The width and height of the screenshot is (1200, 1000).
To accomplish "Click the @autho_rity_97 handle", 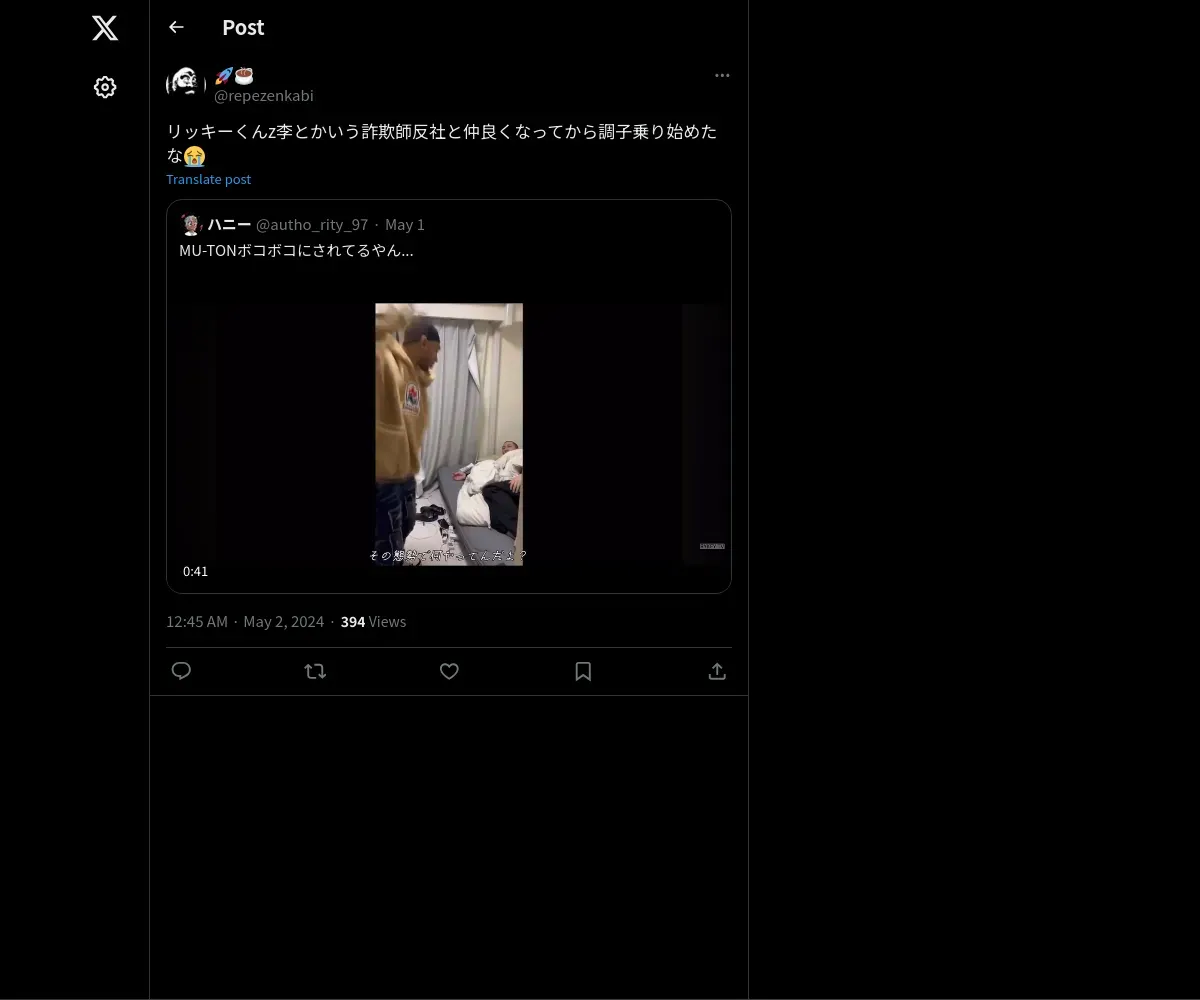I will point(312,224).
